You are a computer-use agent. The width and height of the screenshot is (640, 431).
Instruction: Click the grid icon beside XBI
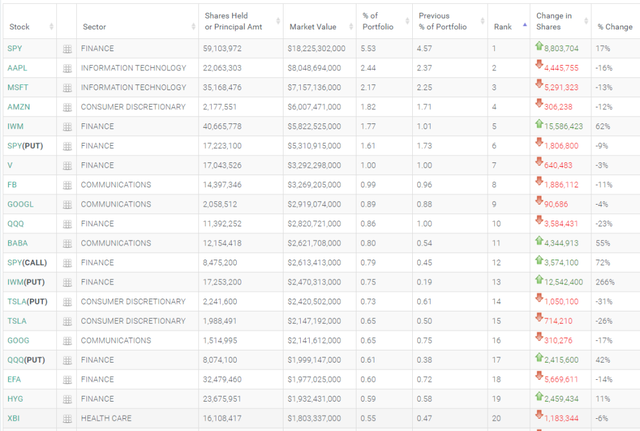pyautogui.click(x=67, y=419)
